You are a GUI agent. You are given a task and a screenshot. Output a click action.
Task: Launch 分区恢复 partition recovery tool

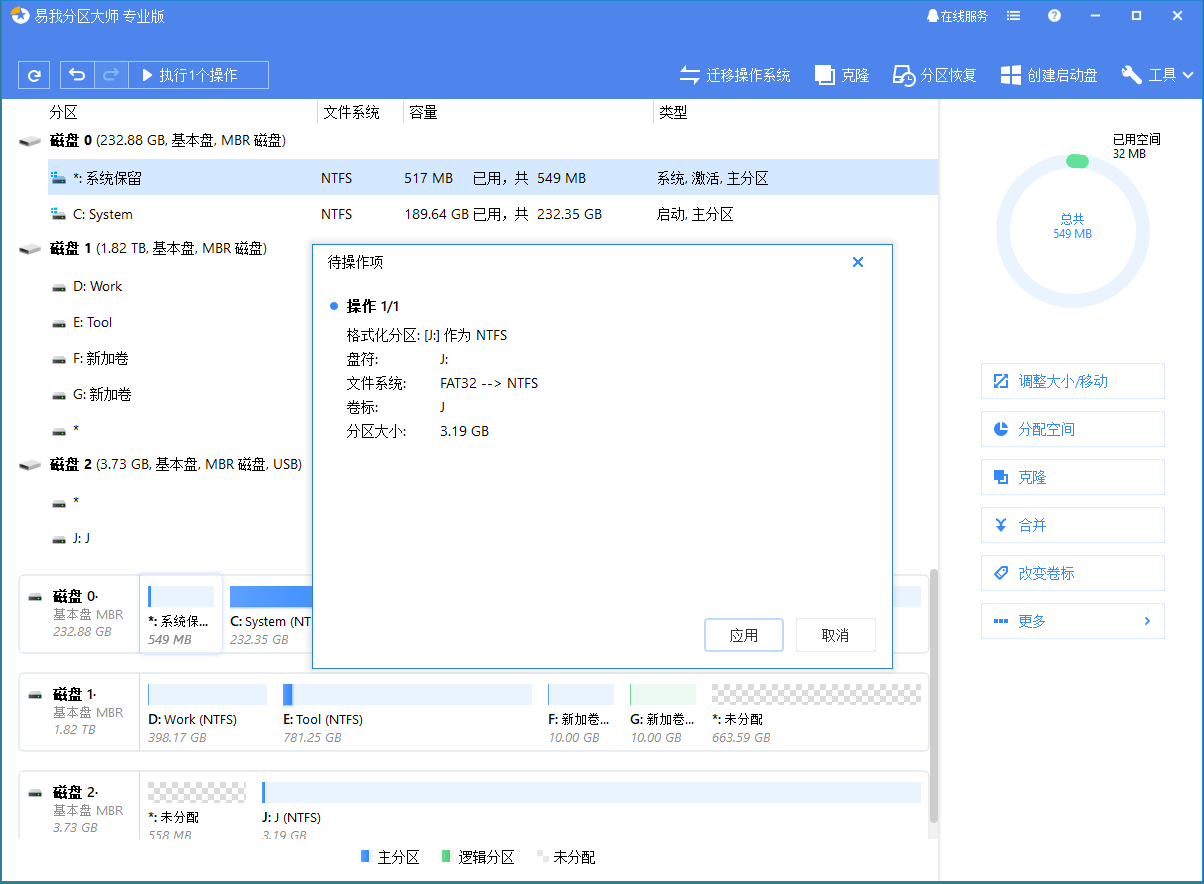pyautogui.click(x=903, y=74)
